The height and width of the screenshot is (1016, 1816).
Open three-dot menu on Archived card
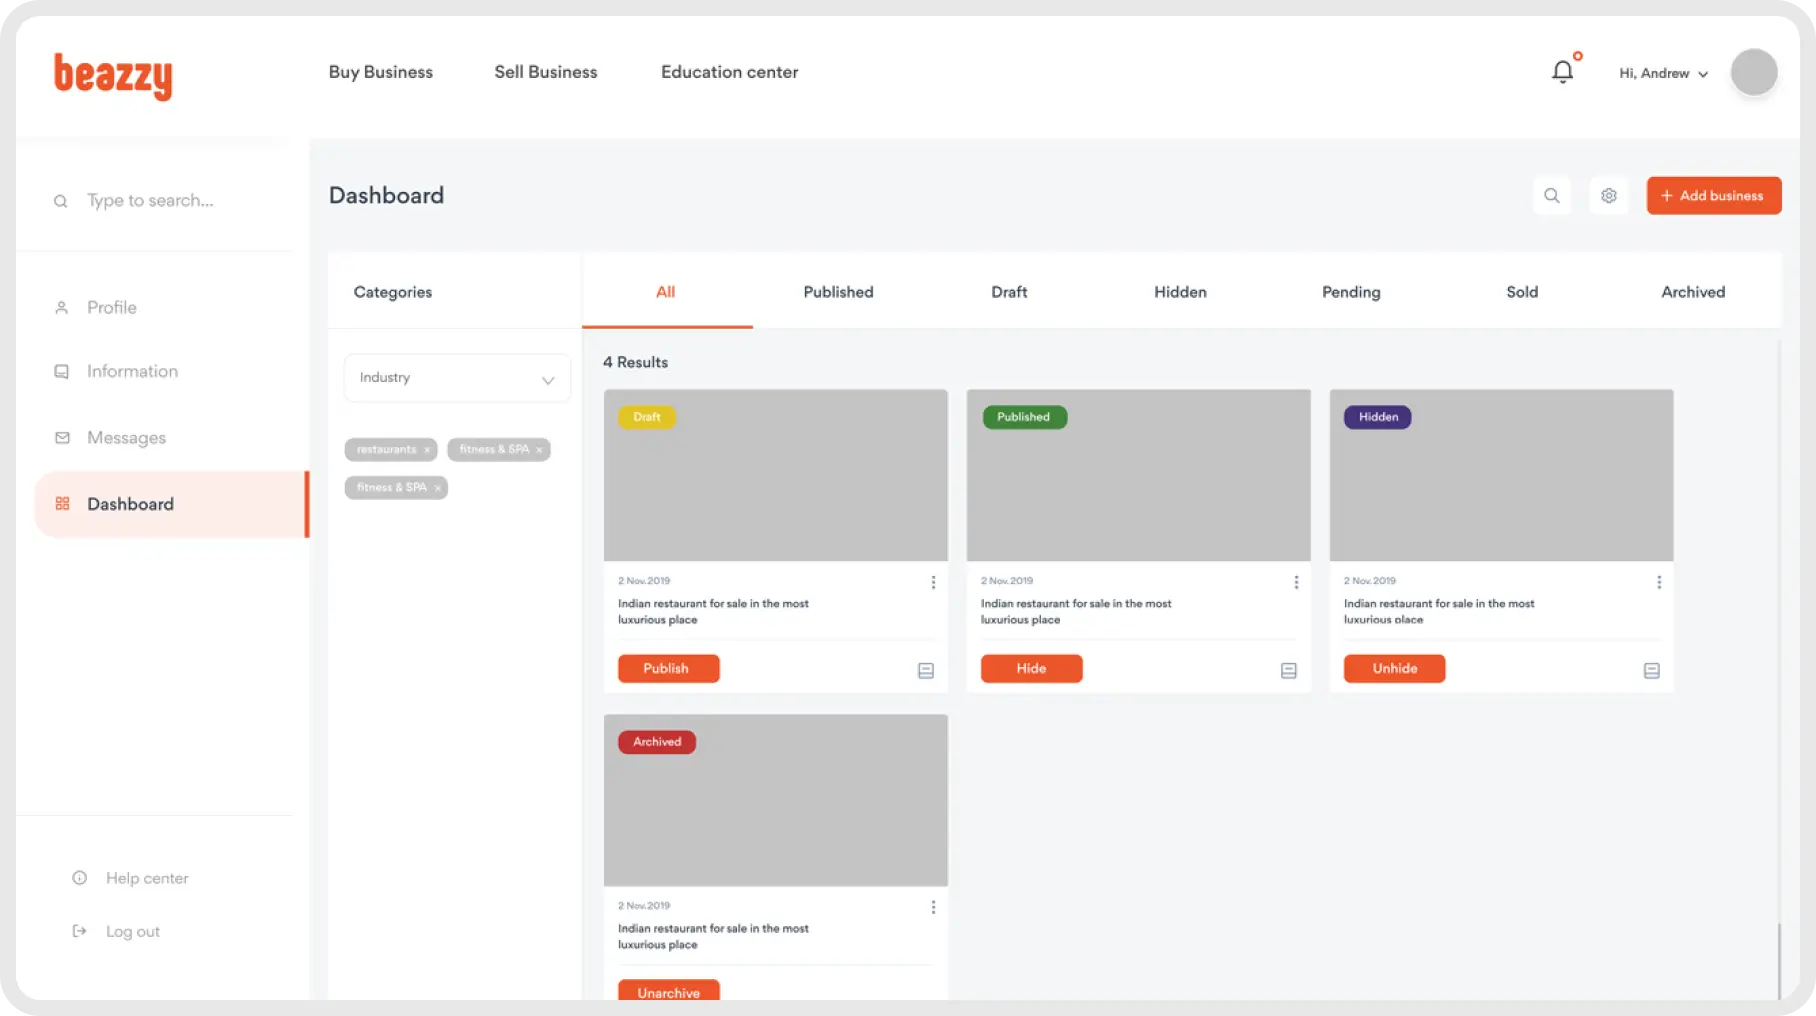pyautogui.click(x=933, y=907)
